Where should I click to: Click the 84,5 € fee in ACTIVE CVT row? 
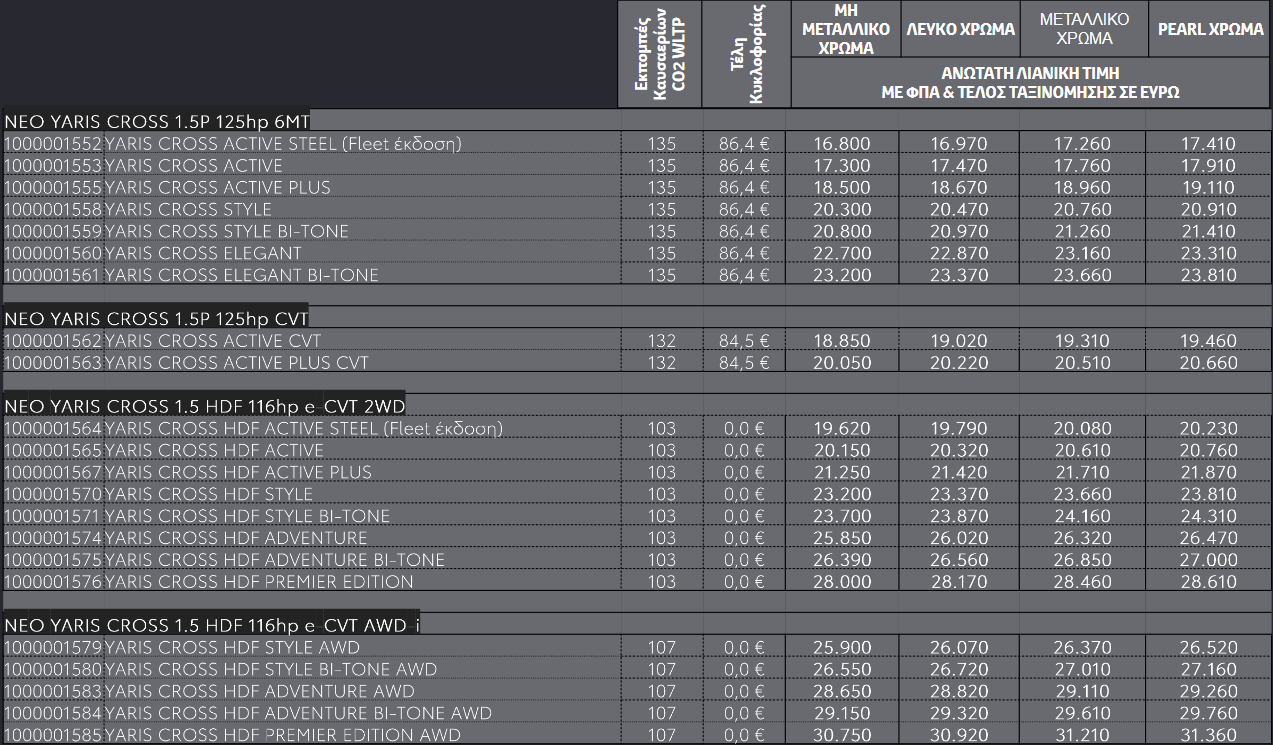(744, 341)
